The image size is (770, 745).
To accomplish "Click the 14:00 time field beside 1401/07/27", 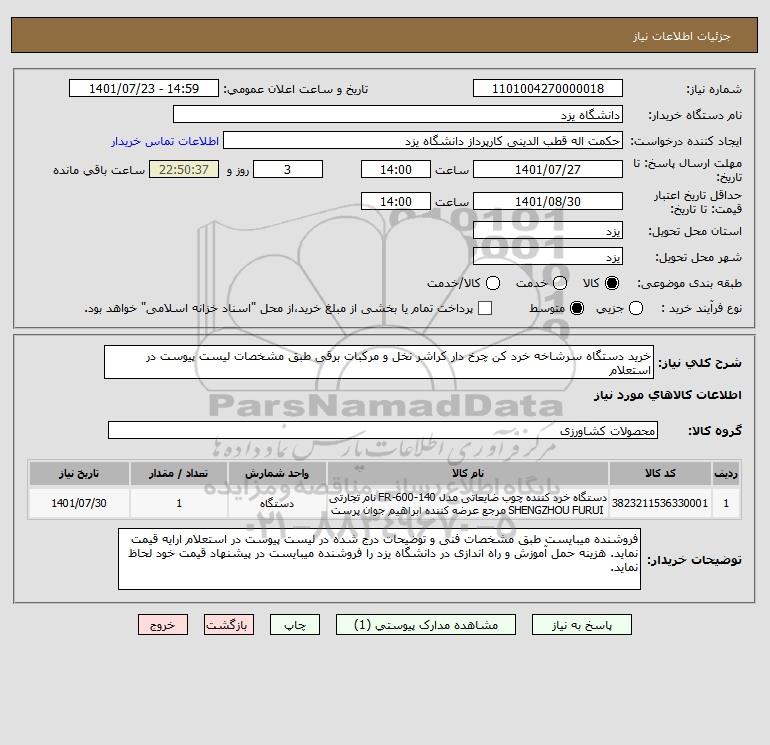I will tap(396, 169).
